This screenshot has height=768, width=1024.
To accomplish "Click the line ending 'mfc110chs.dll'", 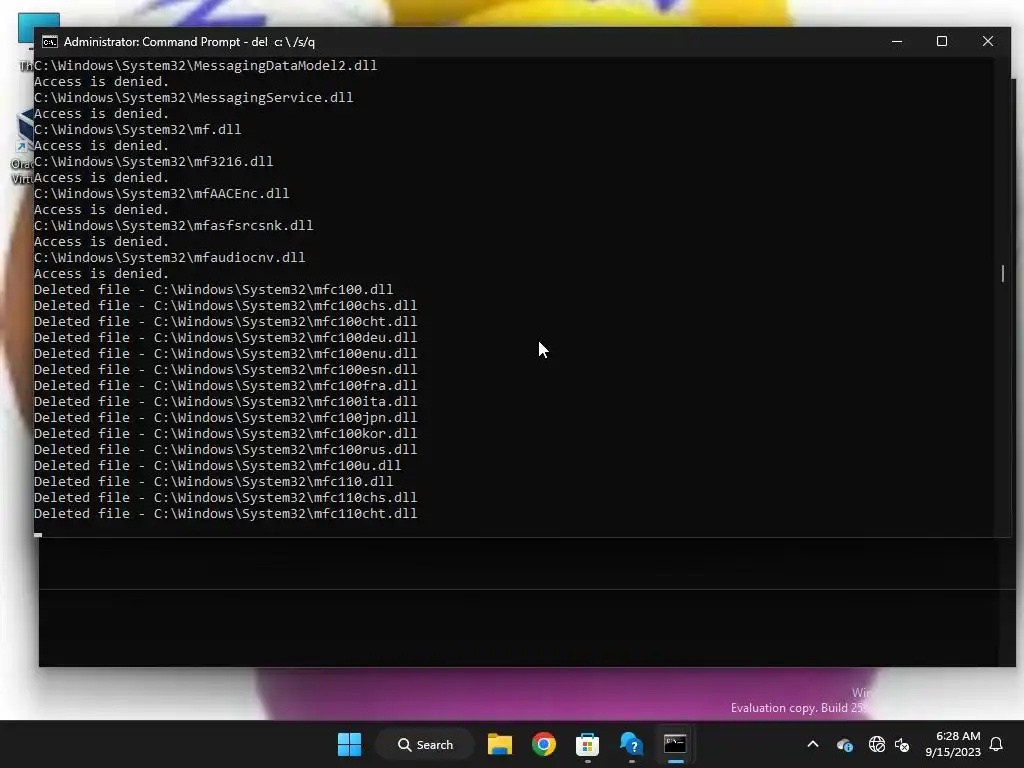I will (225, 498).
